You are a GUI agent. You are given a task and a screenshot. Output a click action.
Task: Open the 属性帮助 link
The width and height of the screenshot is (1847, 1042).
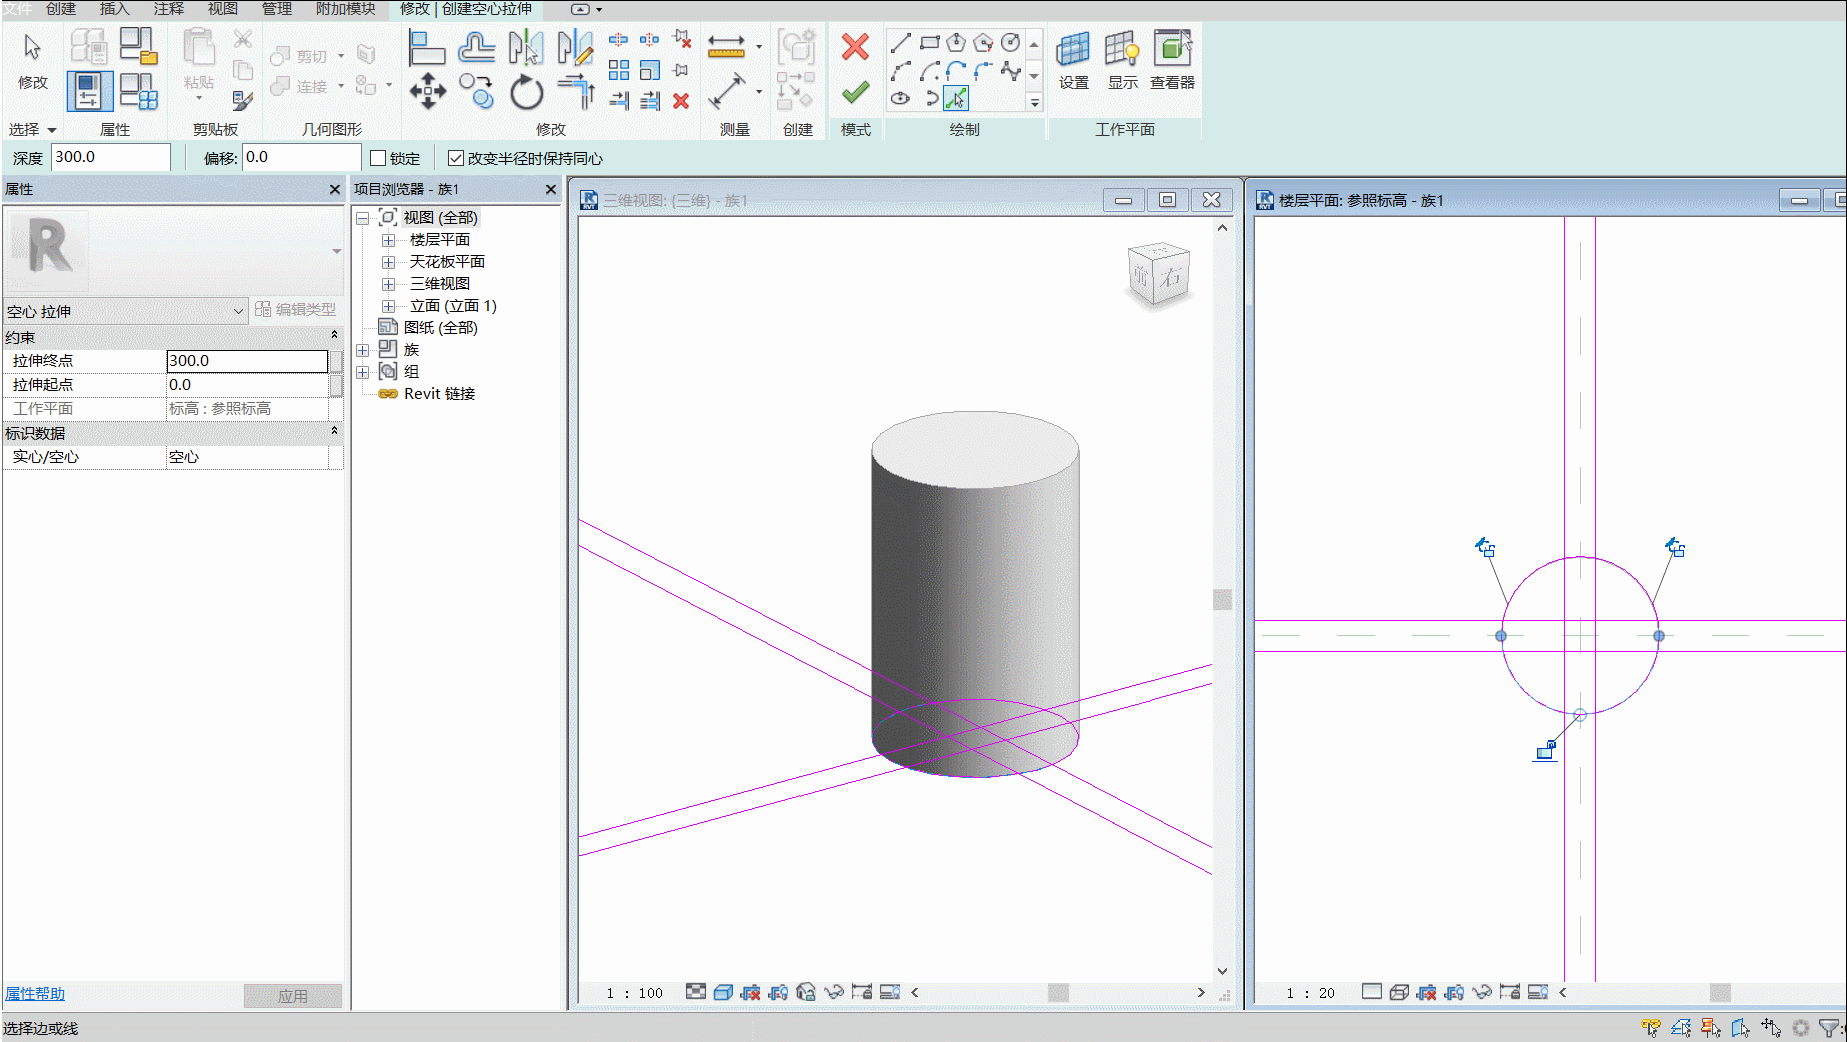click(x=35, y=994)
